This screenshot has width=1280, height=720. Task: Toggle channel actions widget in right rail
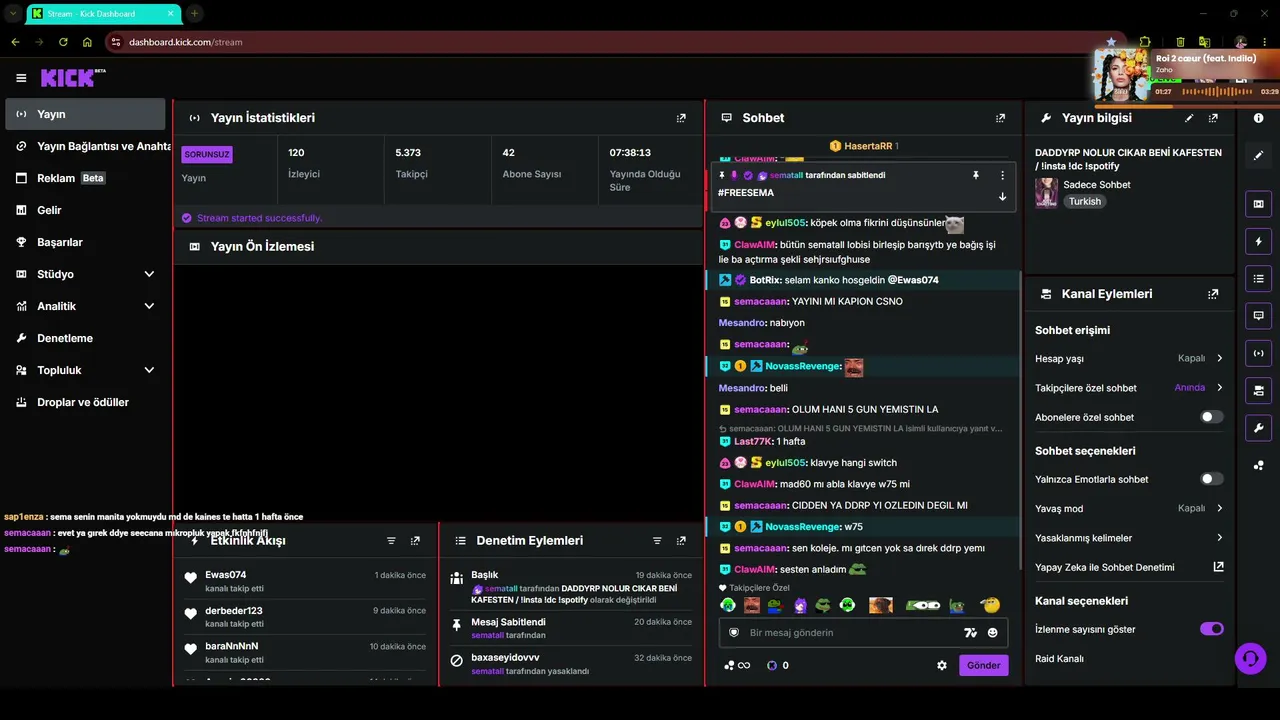pyautogui.click(x=1258, y=389)
